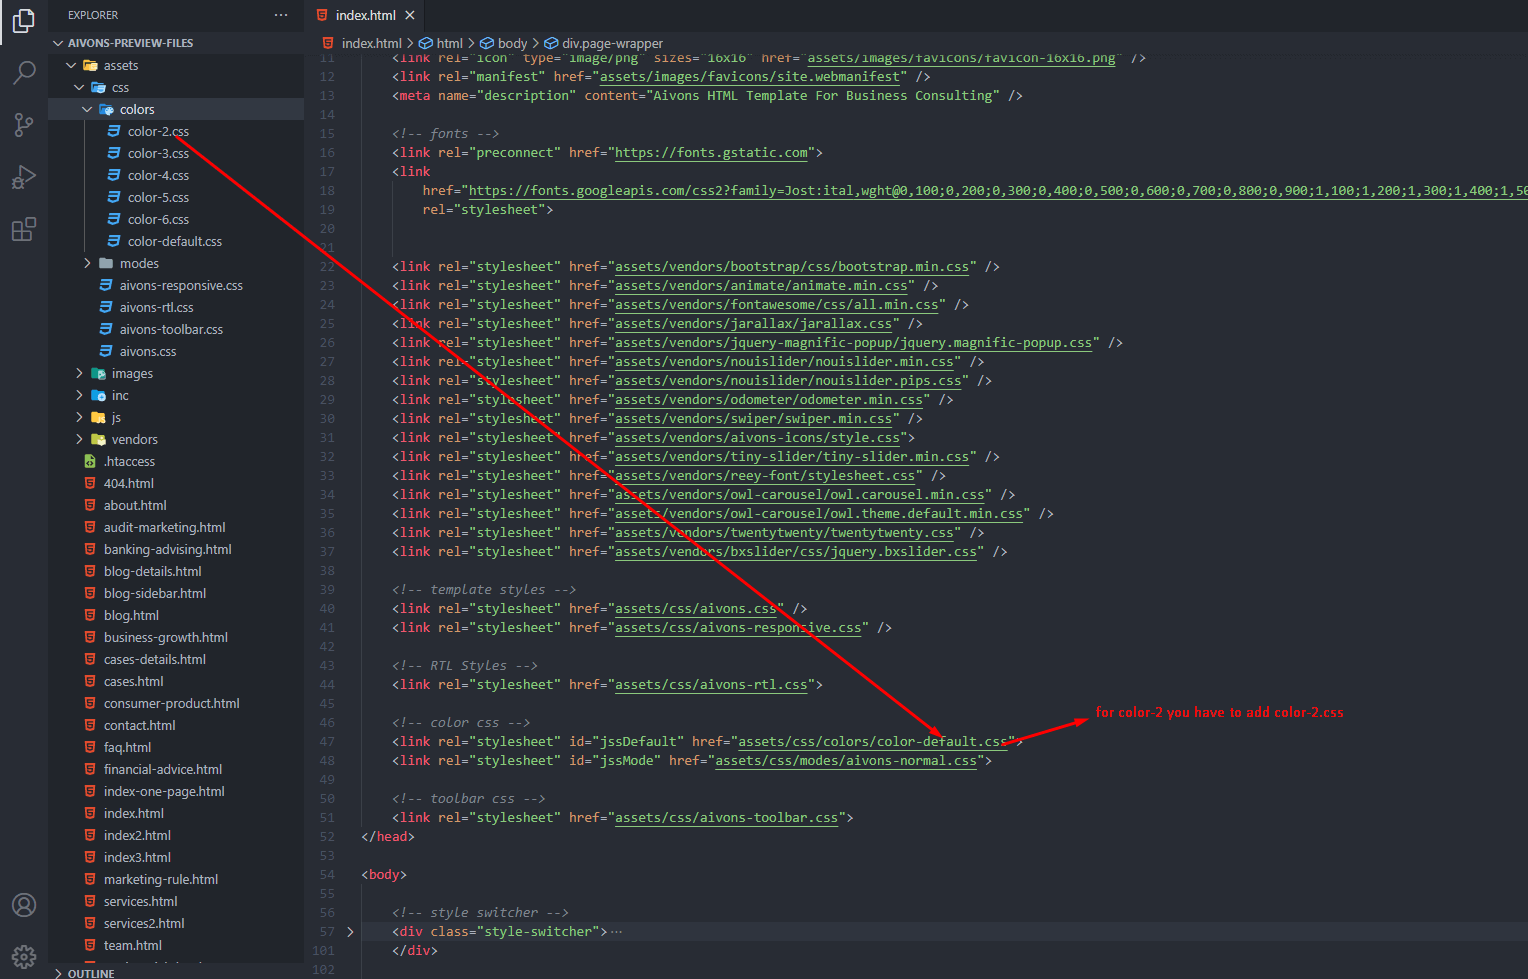This screenshot has height=979, width=1528.
Task: Unfold the style-switcher div on line 57
Action: pyautogui.click(x=350, y=931)
